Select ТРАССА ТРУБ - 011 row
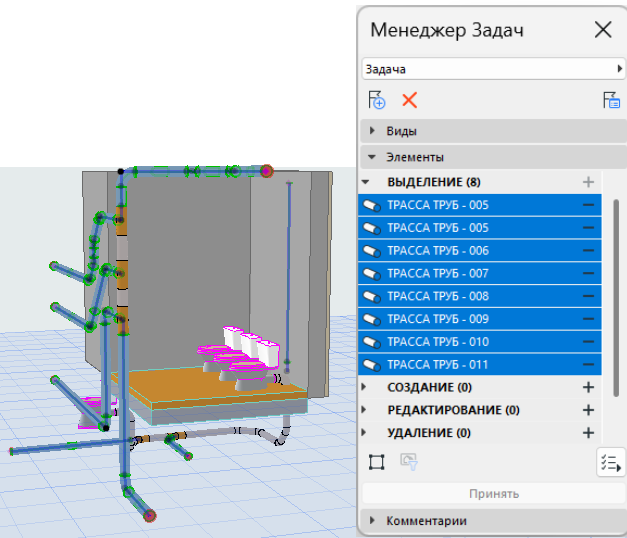This screenshot has height=538, width=627. [x=480, y=364]
